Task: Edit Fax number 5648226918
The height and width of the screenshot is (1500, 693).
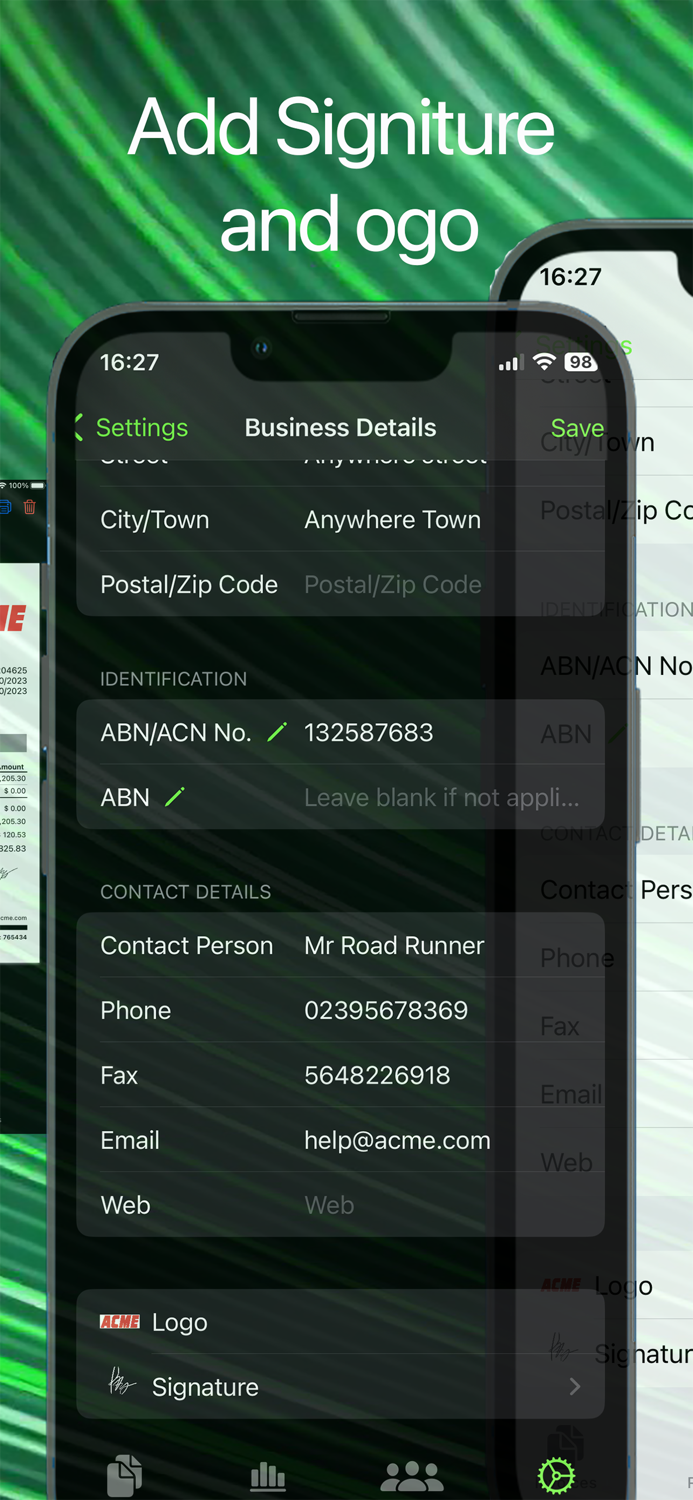Action: click(377, 1076)
